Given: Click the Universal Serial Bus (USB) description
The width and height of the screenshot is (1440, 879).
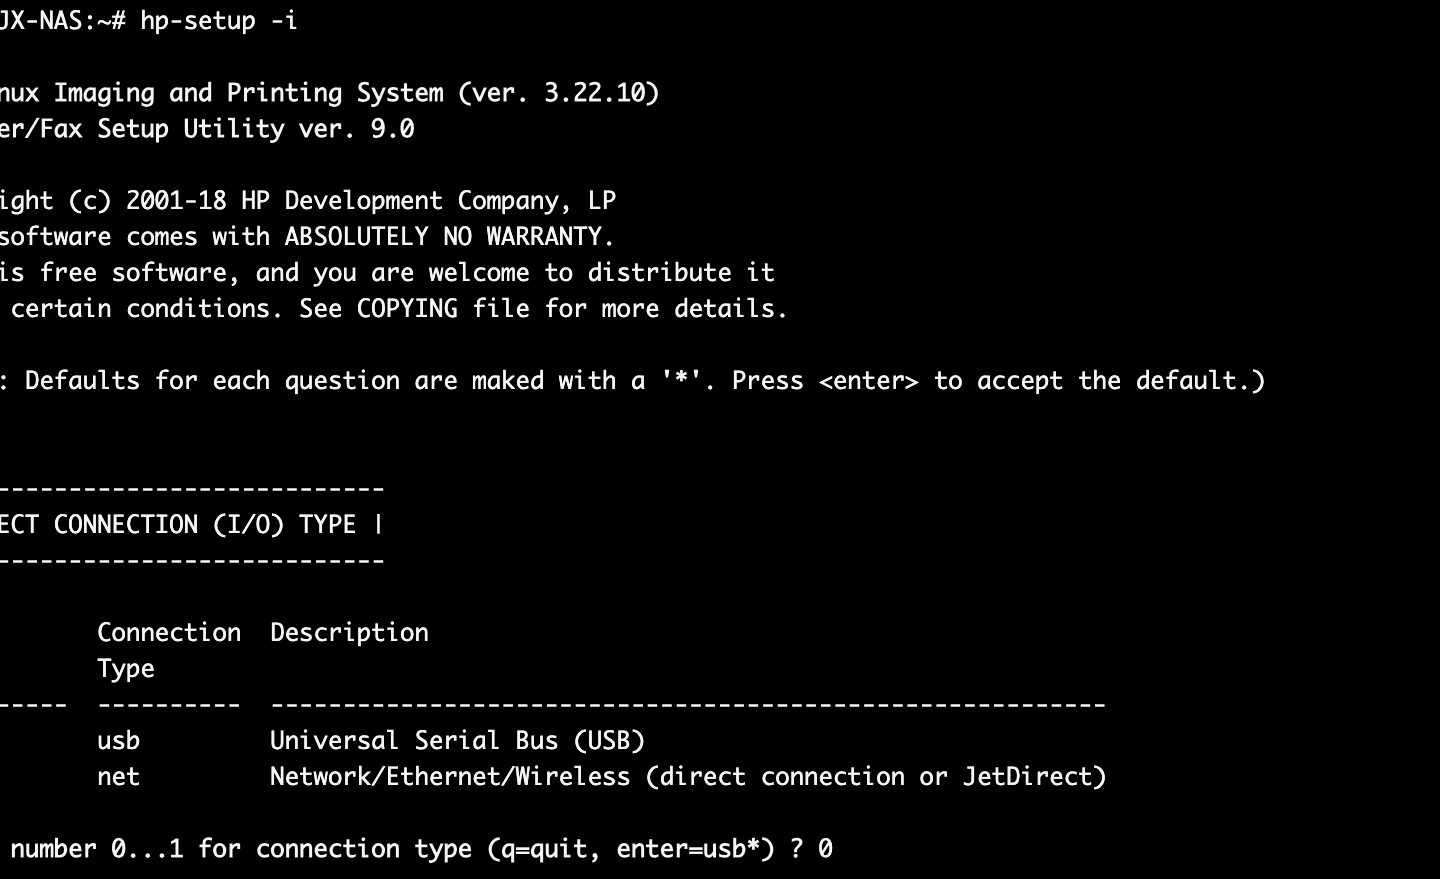Looking at the screenshot, I should point(458,741).
